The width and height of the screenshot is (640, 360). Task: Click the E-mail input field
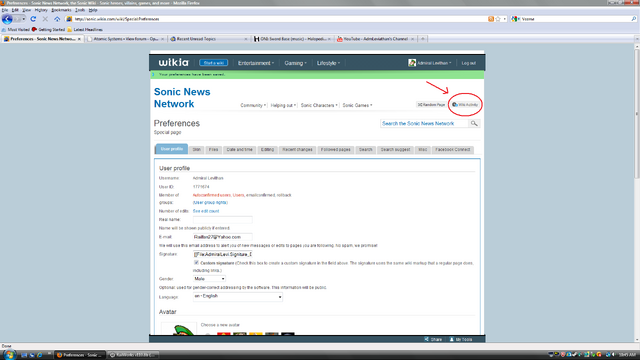tap(222, 237)
